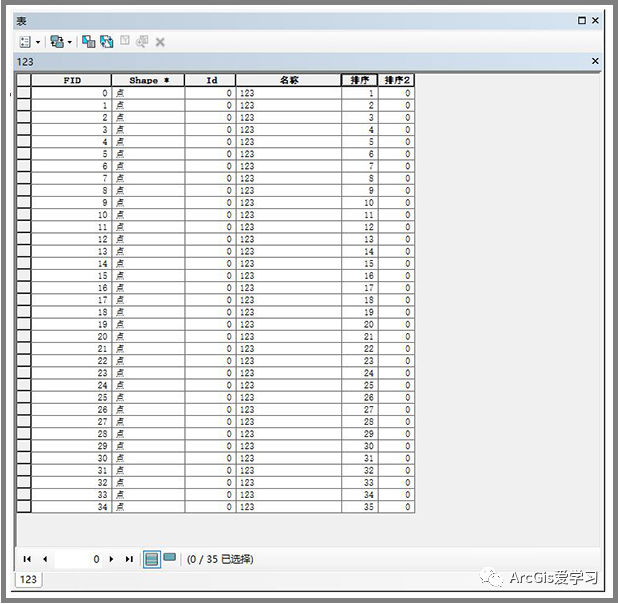Select row with FID 5

click(24, 154)
